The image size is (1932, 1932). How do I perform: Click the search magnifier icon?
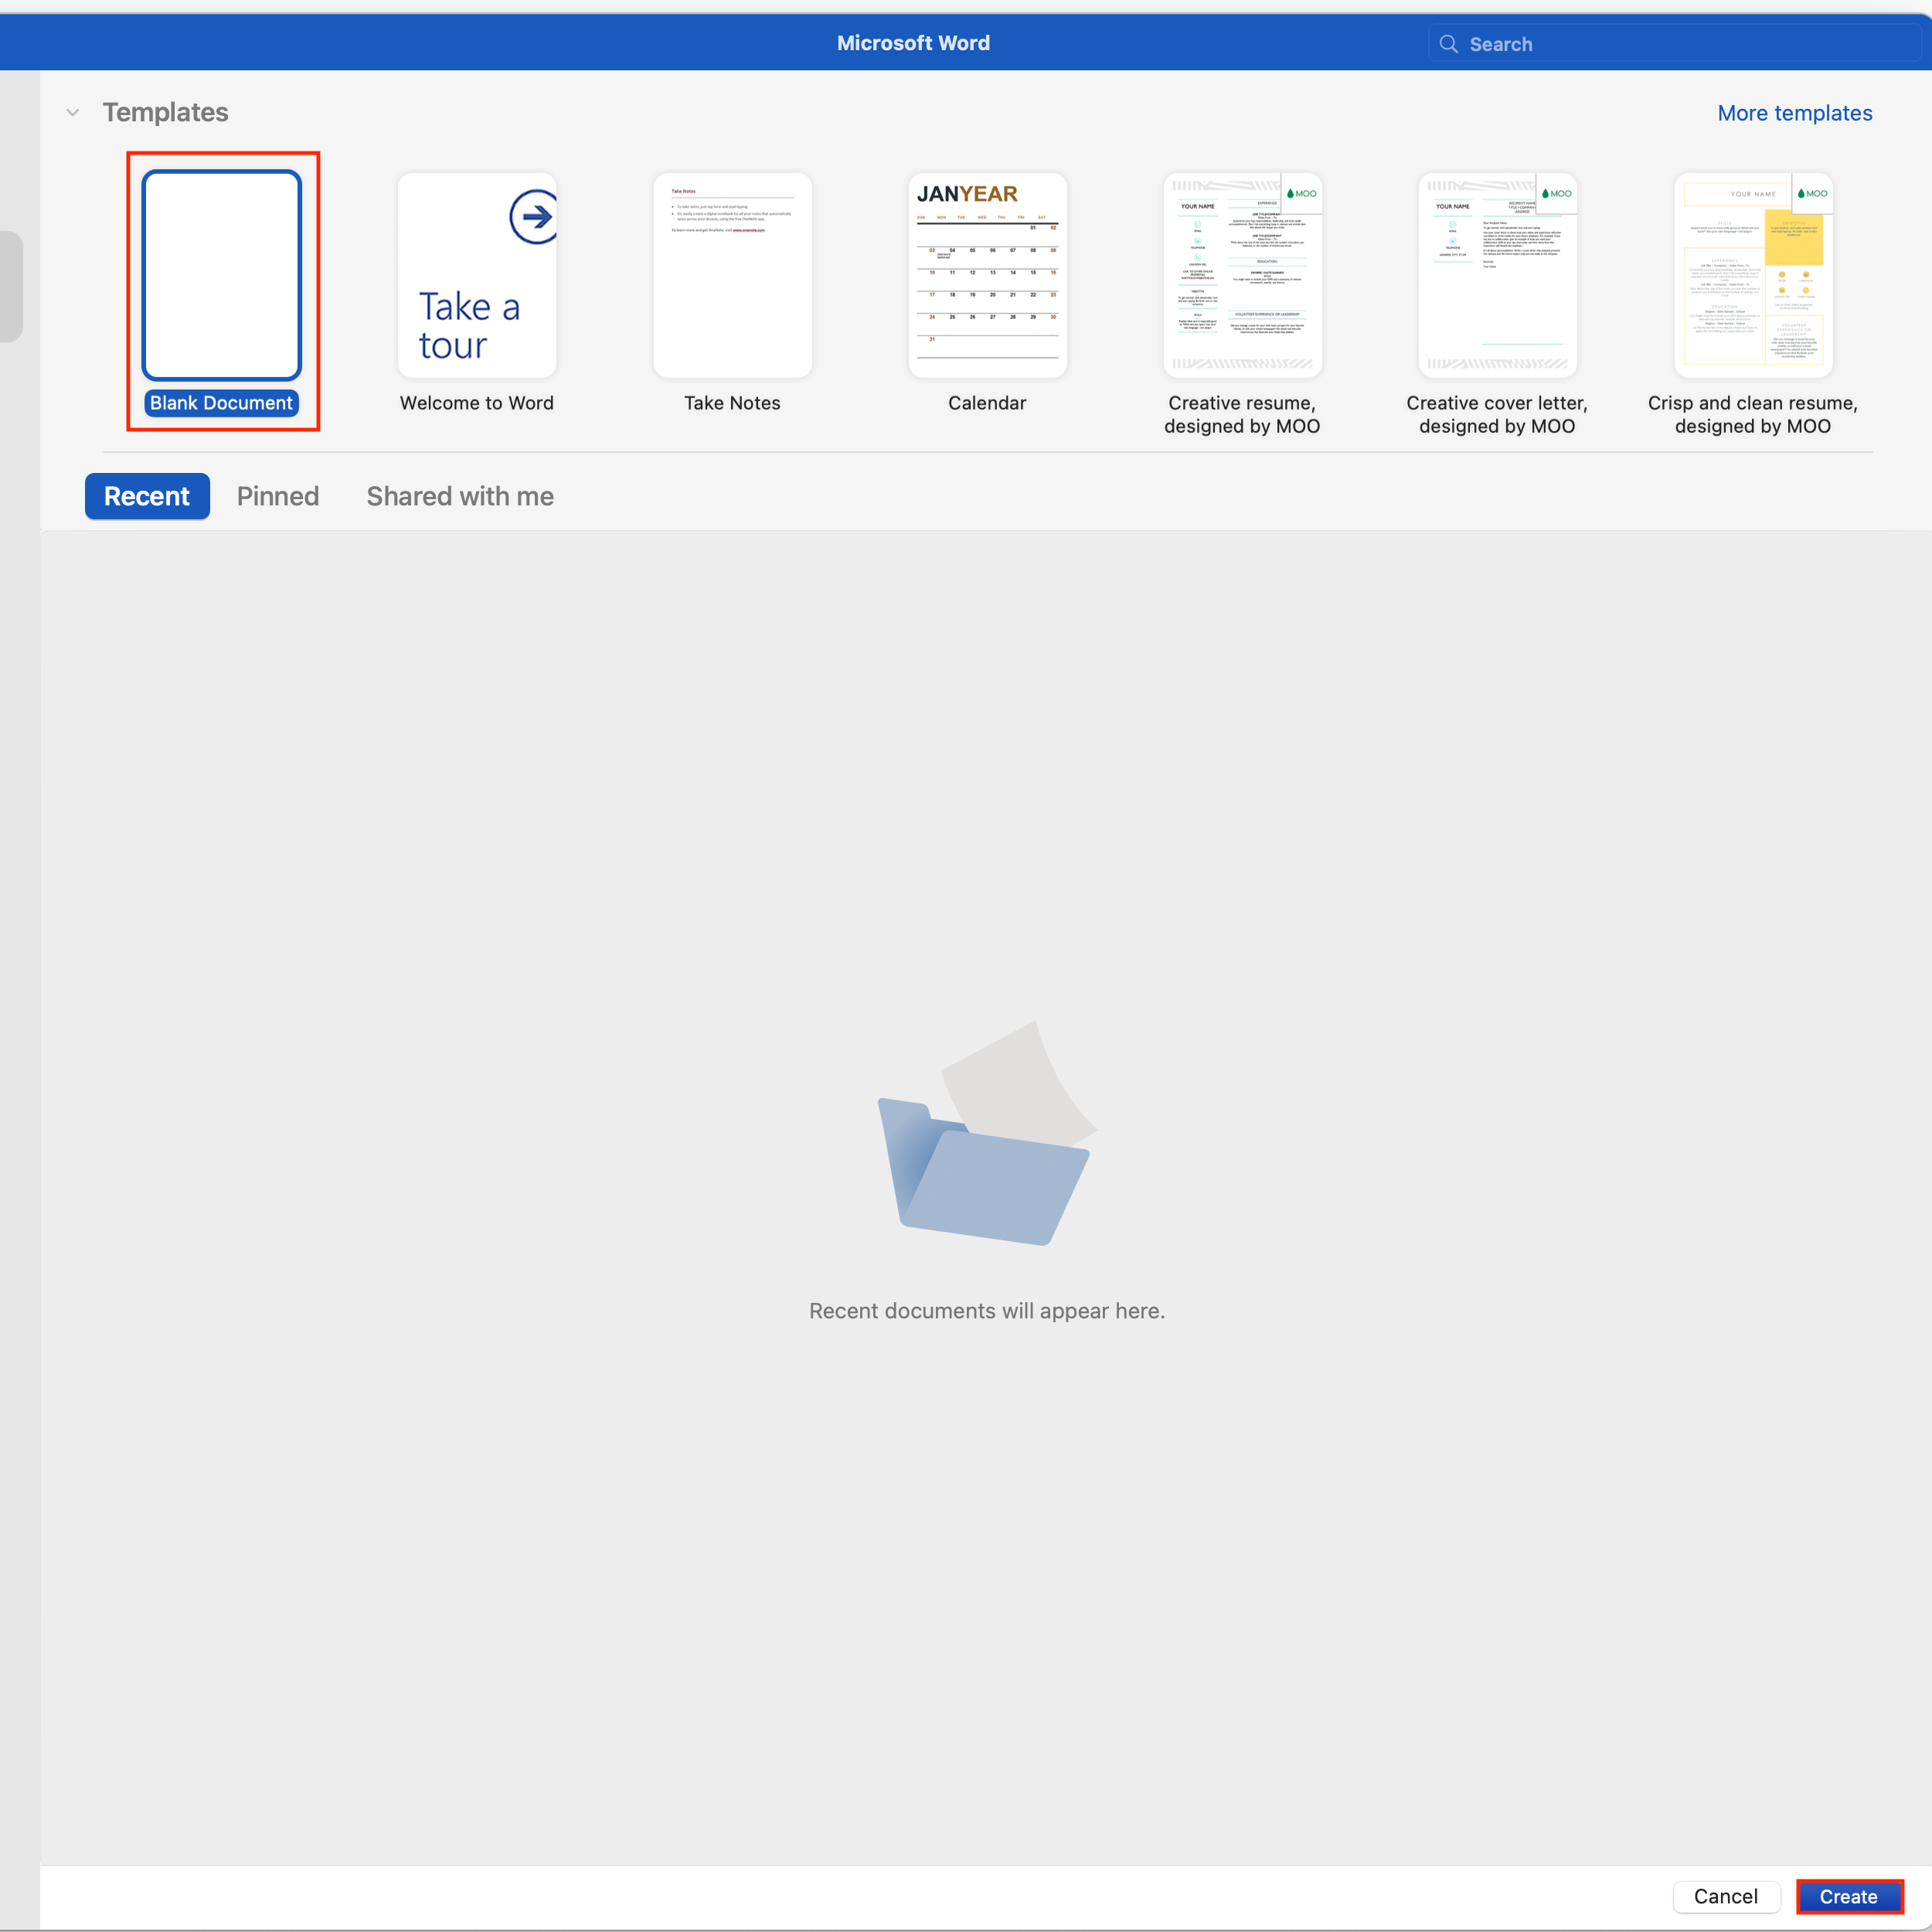tap(1448, 43)
